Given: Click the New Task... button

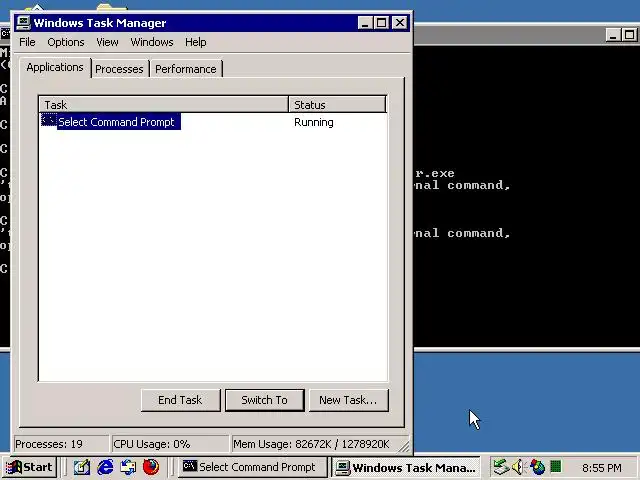Looking at the screenshot, I should pyautogui.click(x=348, y=400).
